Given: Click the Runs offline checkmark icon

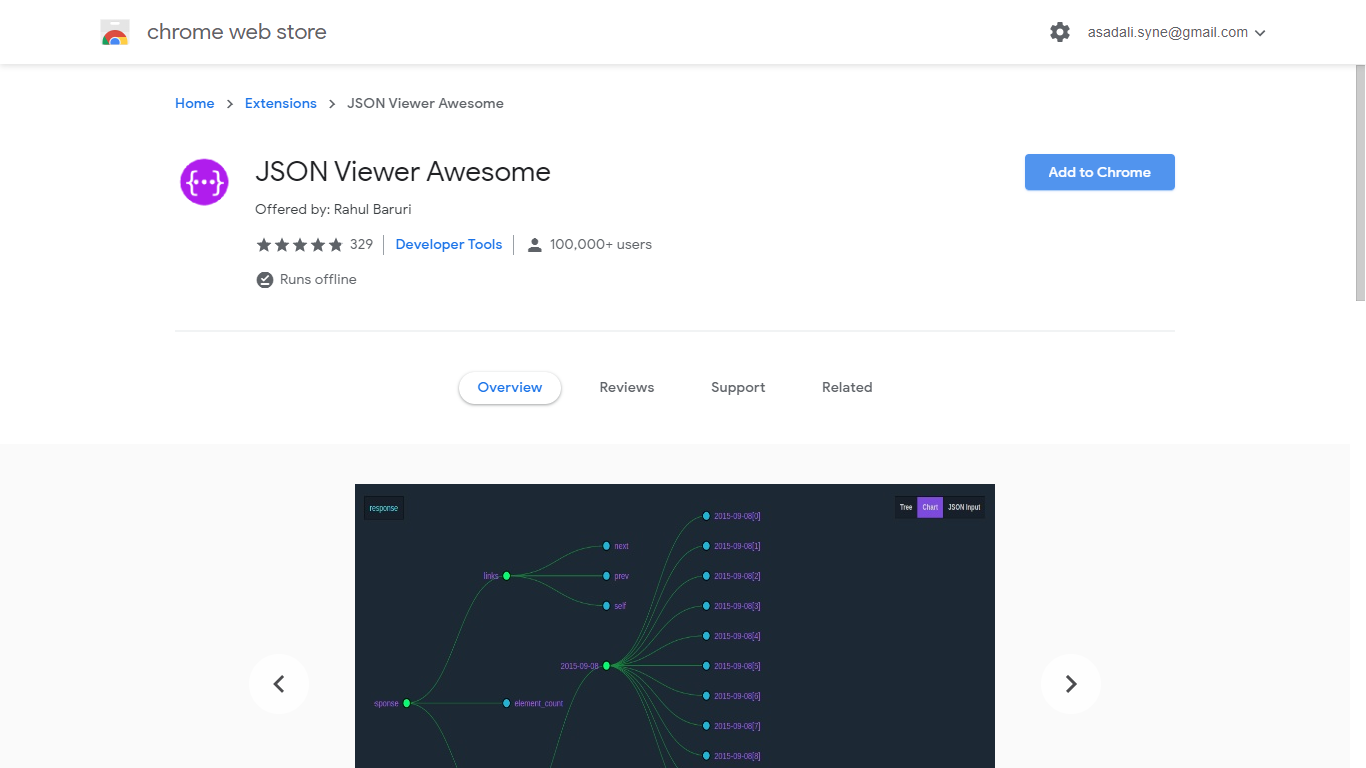Looking at the screenshot, I should [265, 280].
